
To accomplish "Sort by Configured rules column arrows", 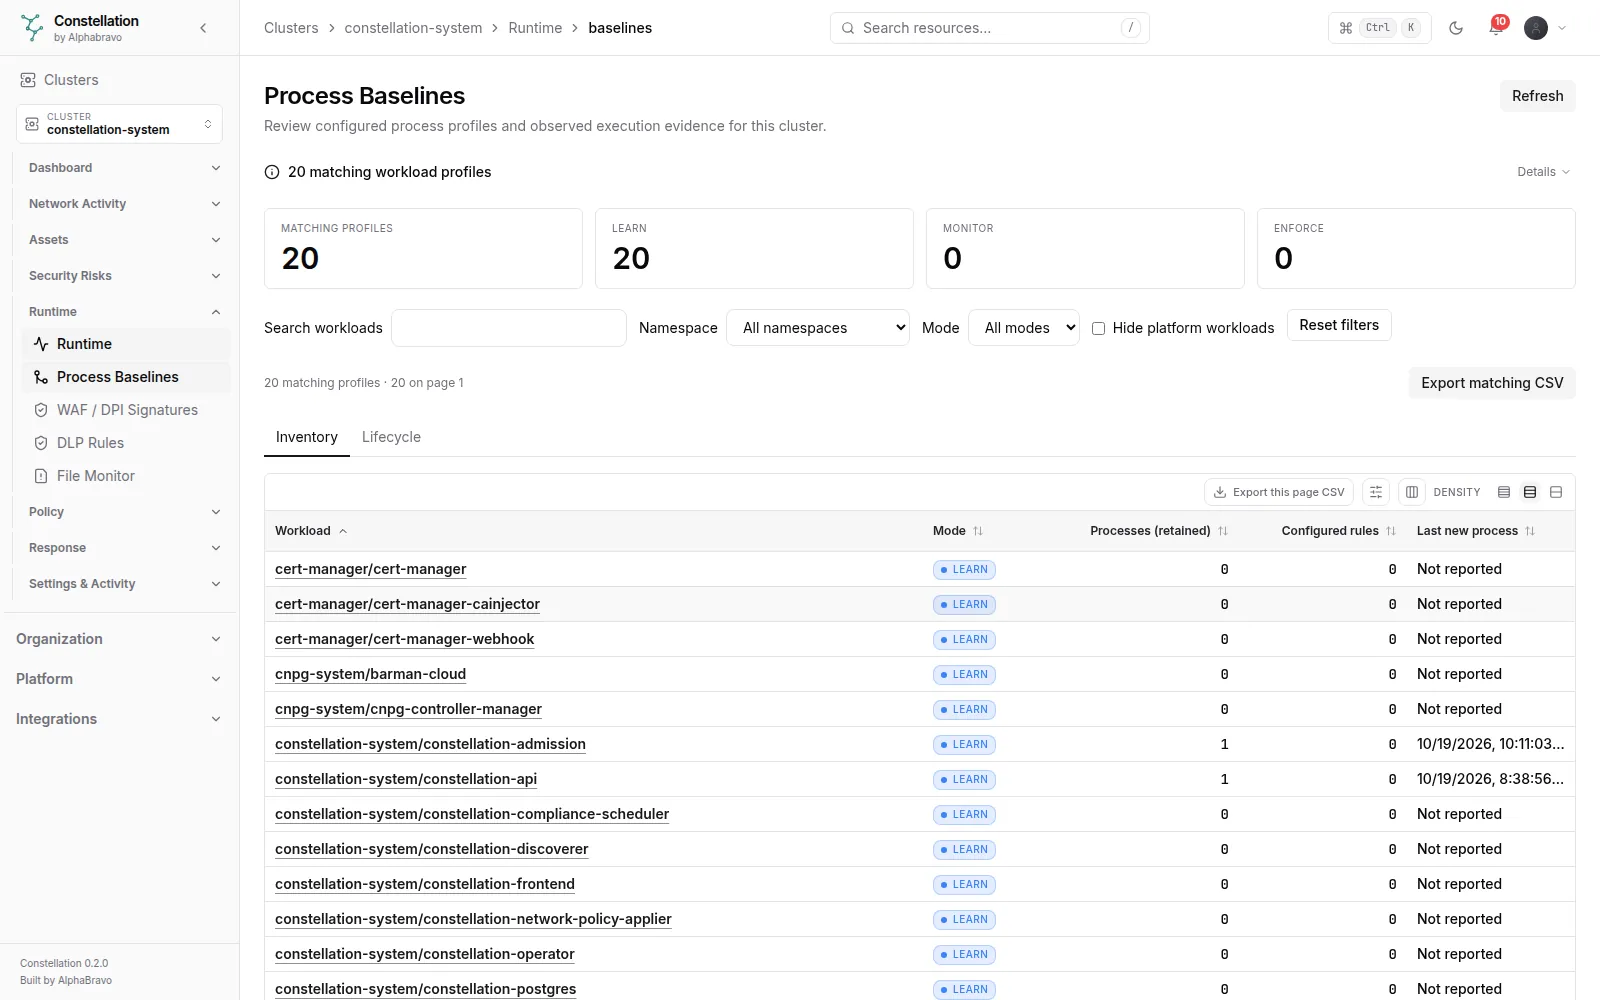I will pos(1391,531).
